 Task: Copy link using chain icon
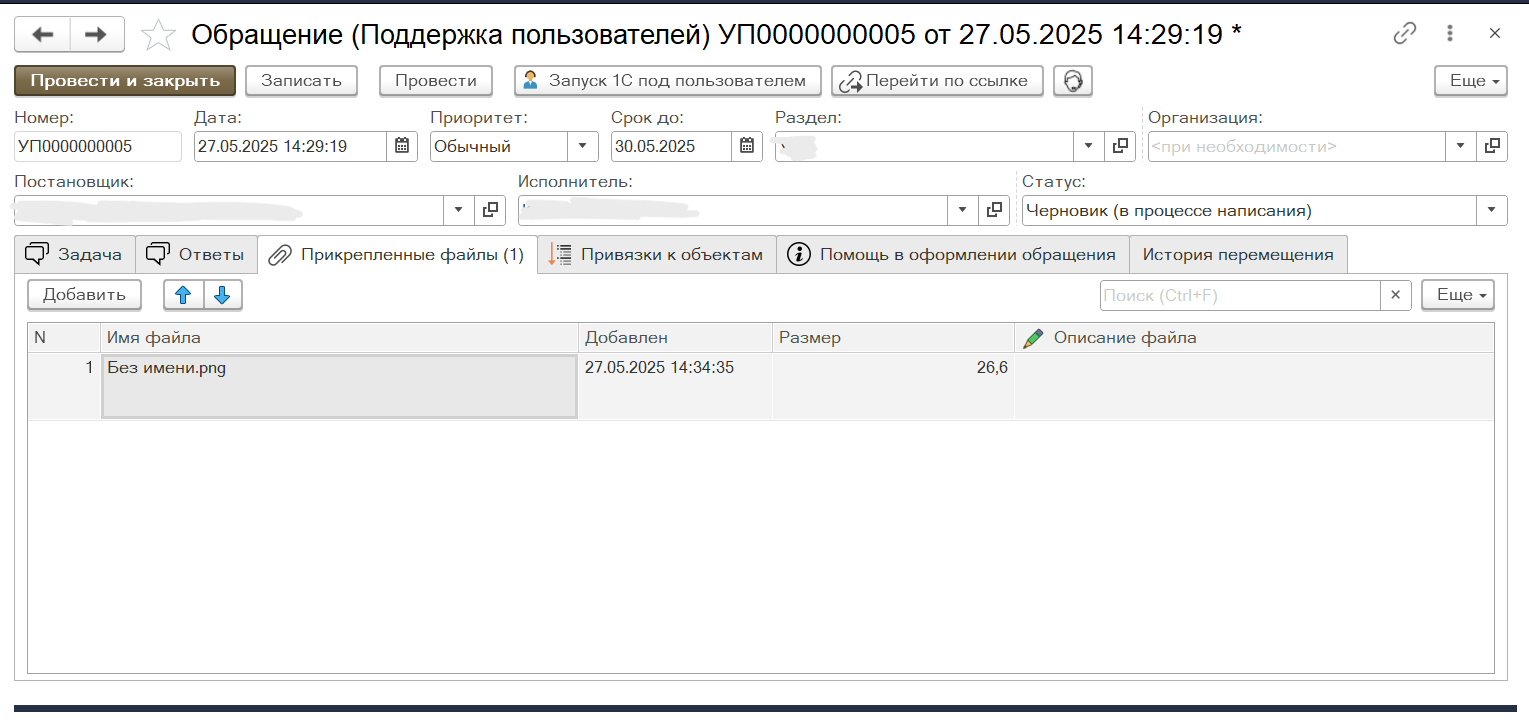pos(1405,34)
